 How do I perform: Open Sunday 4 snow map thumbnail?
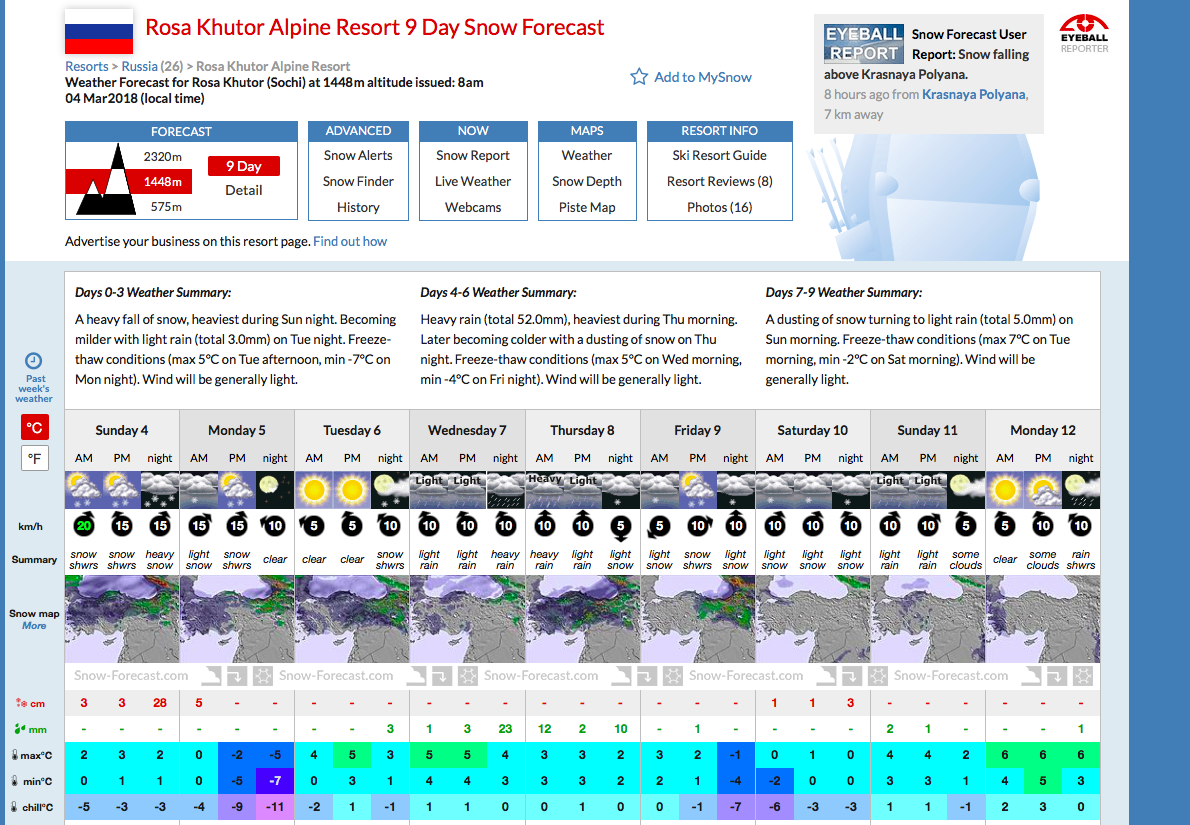tap(122, 619)
